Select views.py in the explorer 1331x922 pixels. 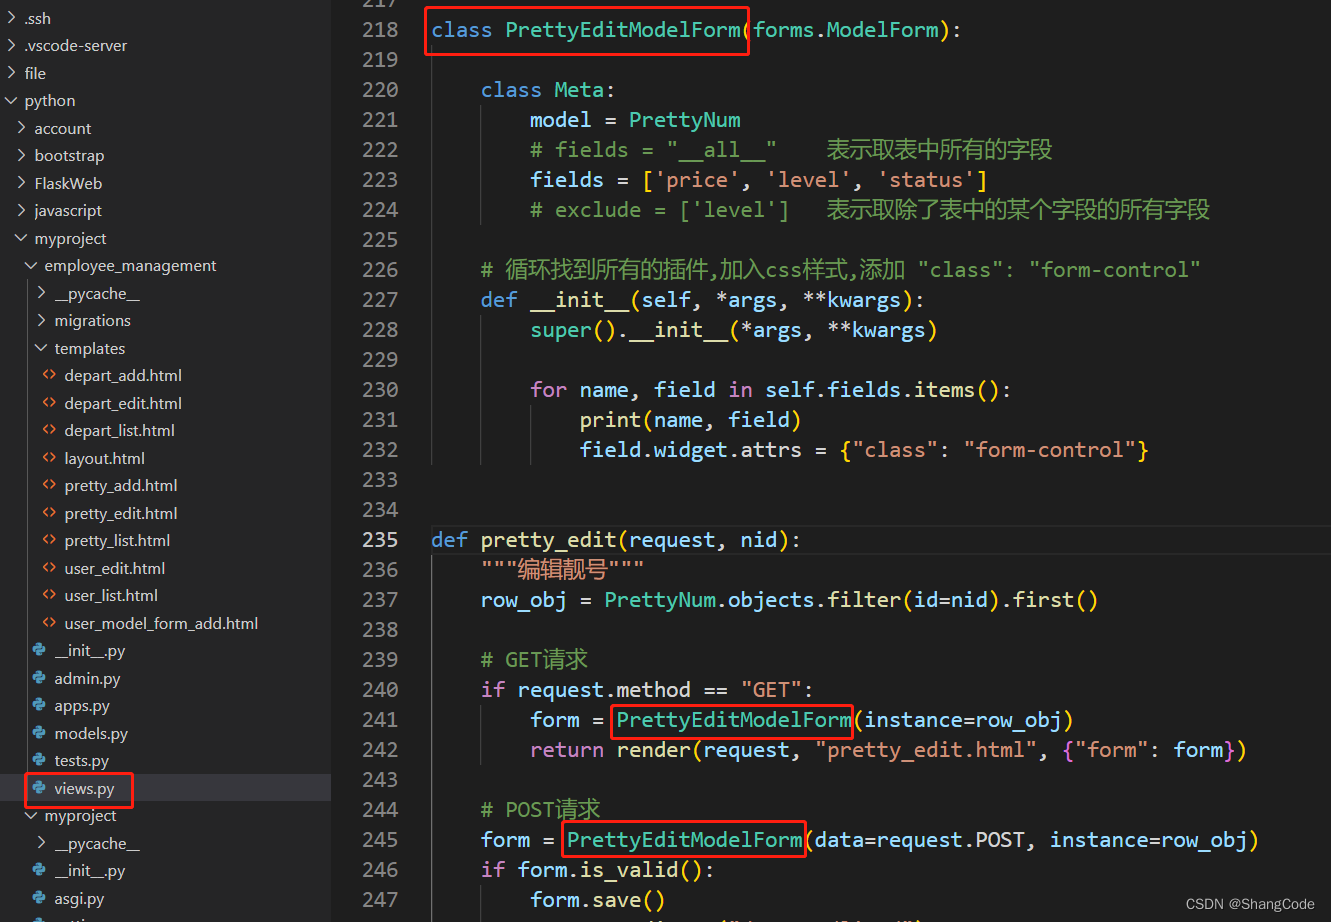84,788
